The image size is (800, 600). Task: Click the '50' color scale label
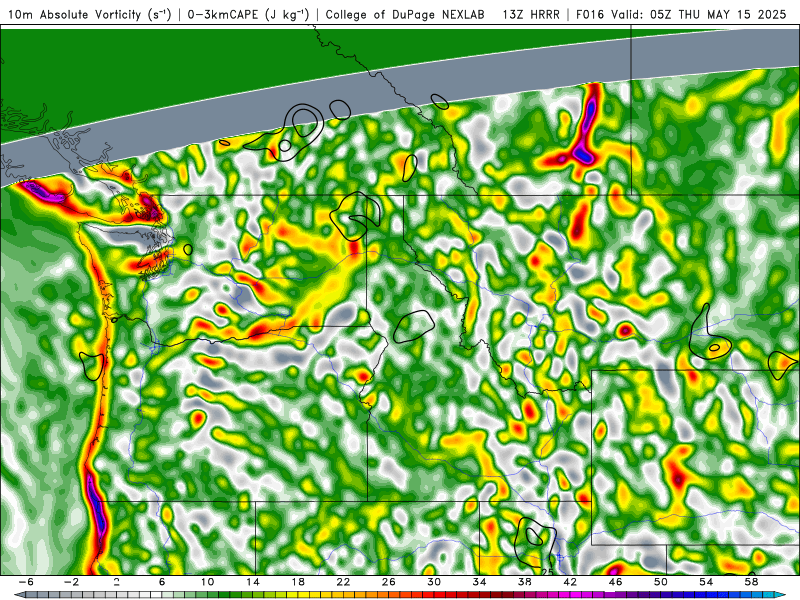point(661,582)
